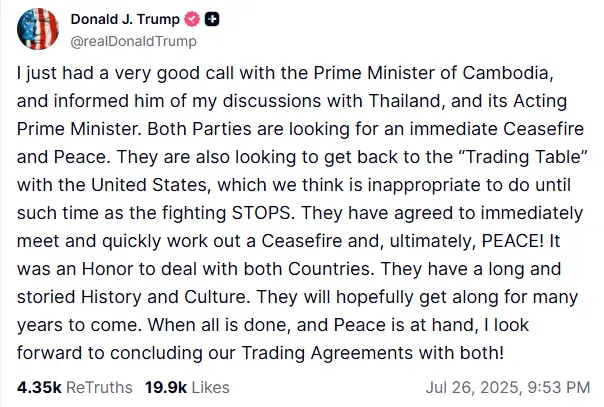The image size is (604, 407).
Task: View the 19.9k likes number
Action: point(166,387)
